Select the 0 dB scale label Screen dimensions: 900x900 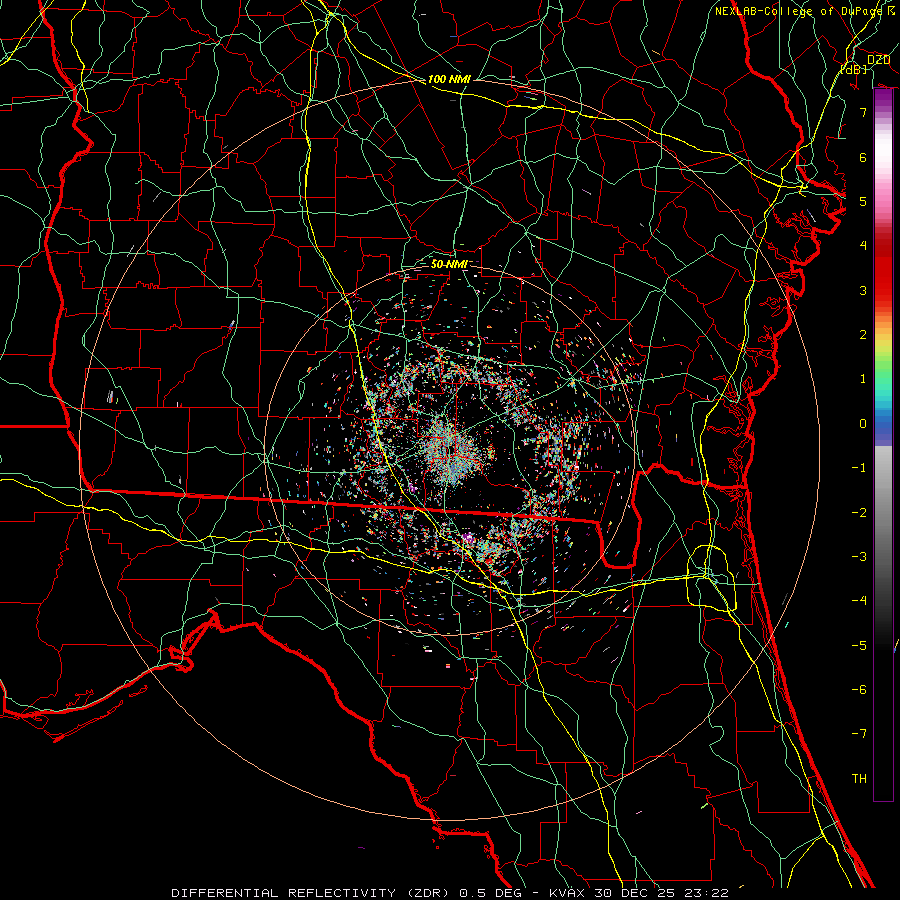pos(863,424)
